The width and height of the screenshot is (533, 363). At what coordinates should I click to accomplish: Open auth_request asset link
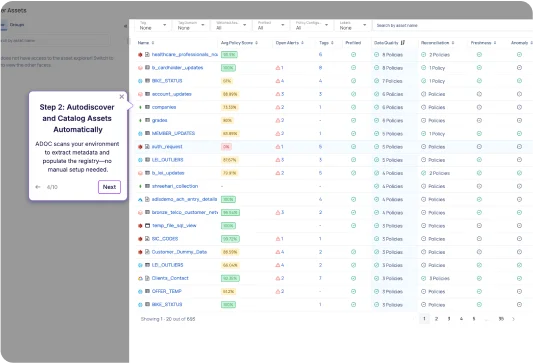167,147
